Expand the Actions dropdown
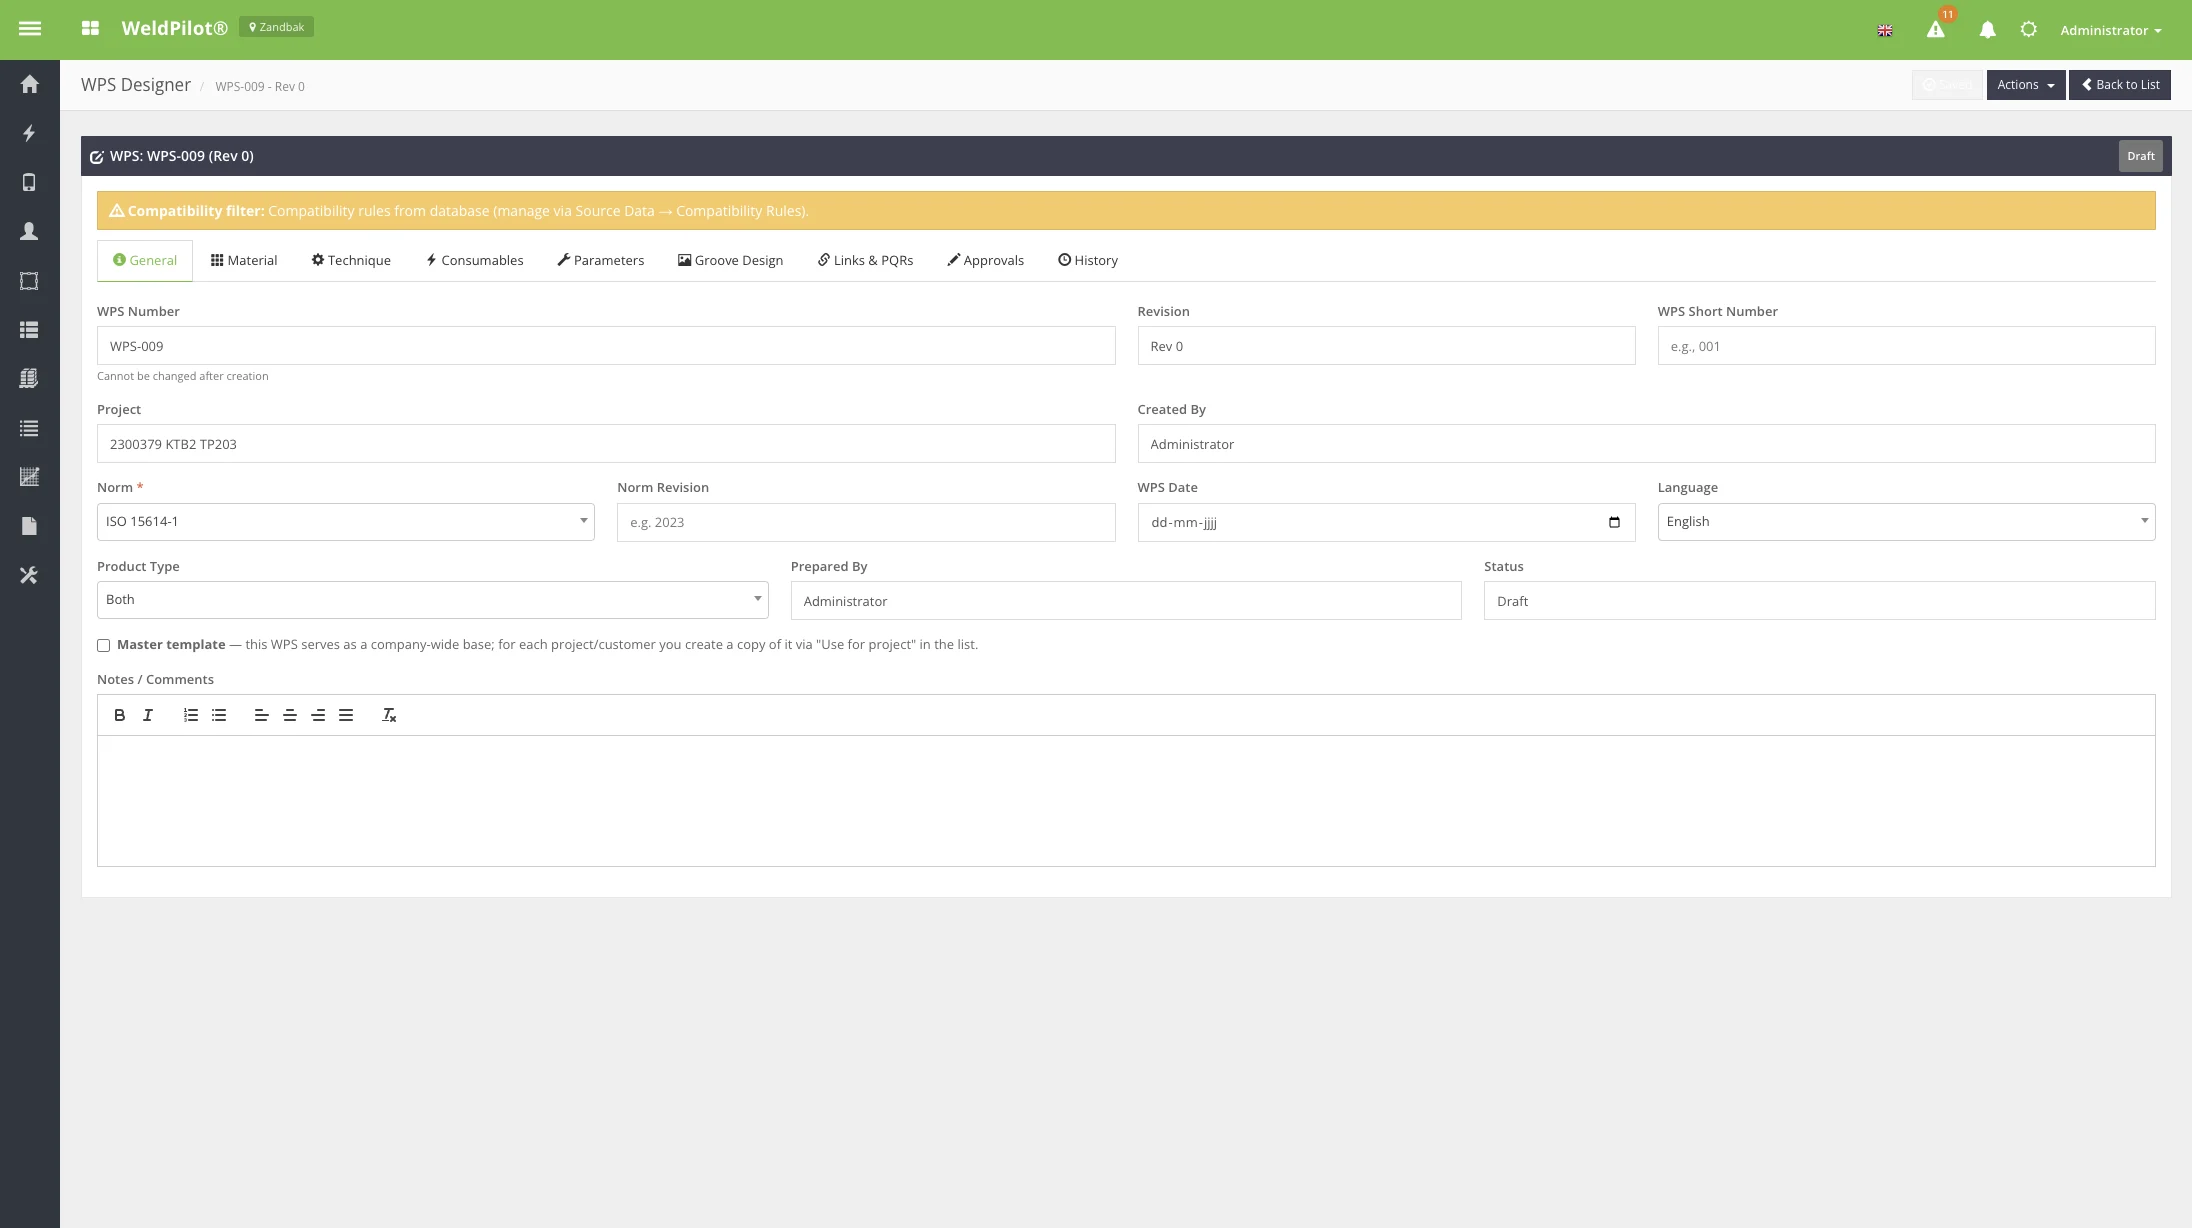Image resolution: width=2192 pixels, height=1228 pixels. pos(2025,85)
